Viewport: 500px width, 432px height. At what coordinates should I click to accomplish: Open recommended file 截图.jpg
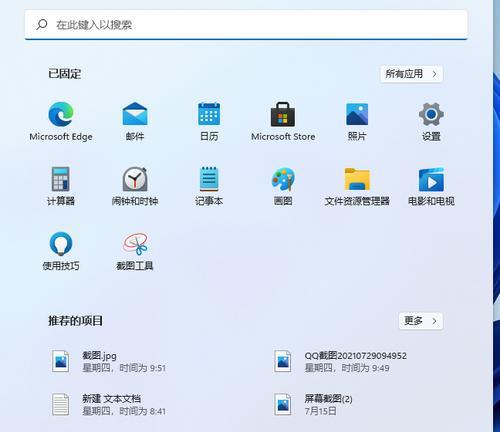coord(109,362)
